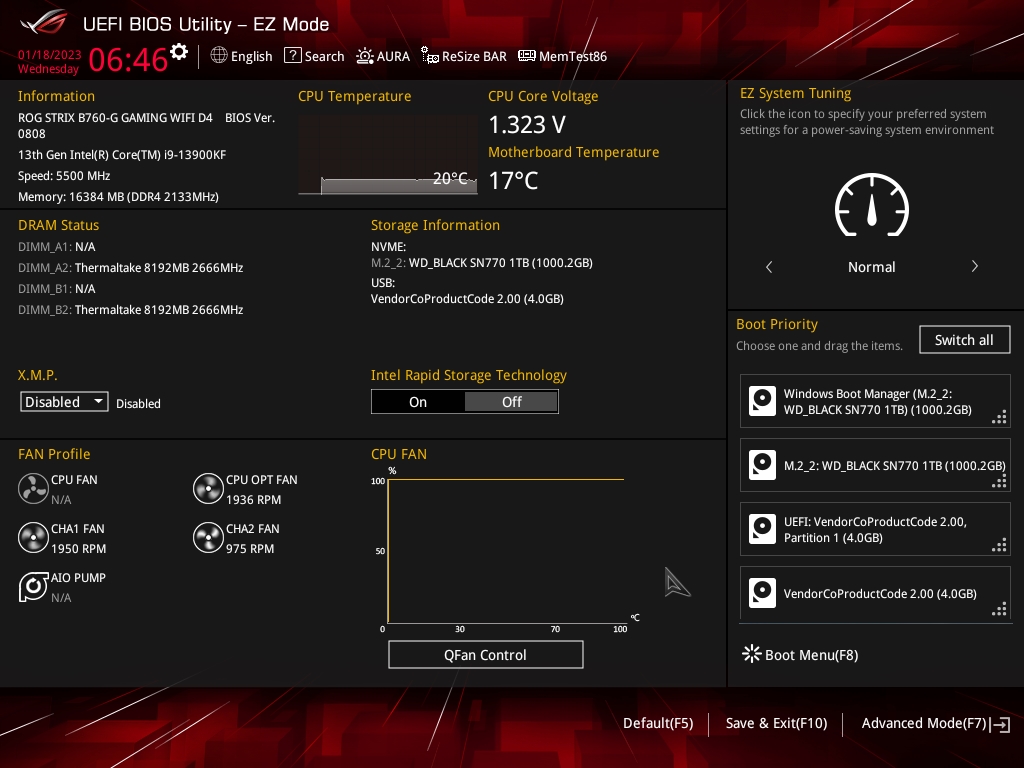1024x768 pixels.
Task: Click Save & Exit(F10)
Action: coord(776,723)
